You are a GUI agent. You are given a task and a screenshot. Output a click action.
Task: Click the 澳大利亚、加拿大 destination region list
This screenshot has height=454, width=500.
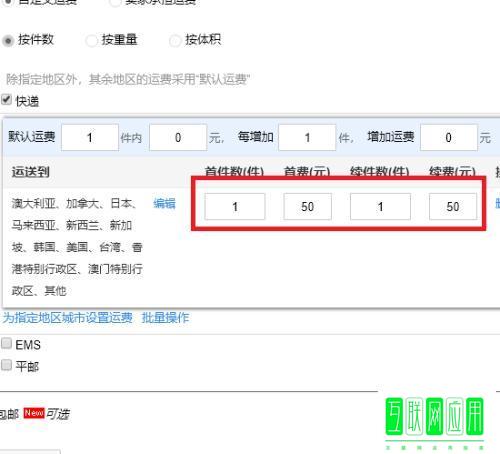77,247
